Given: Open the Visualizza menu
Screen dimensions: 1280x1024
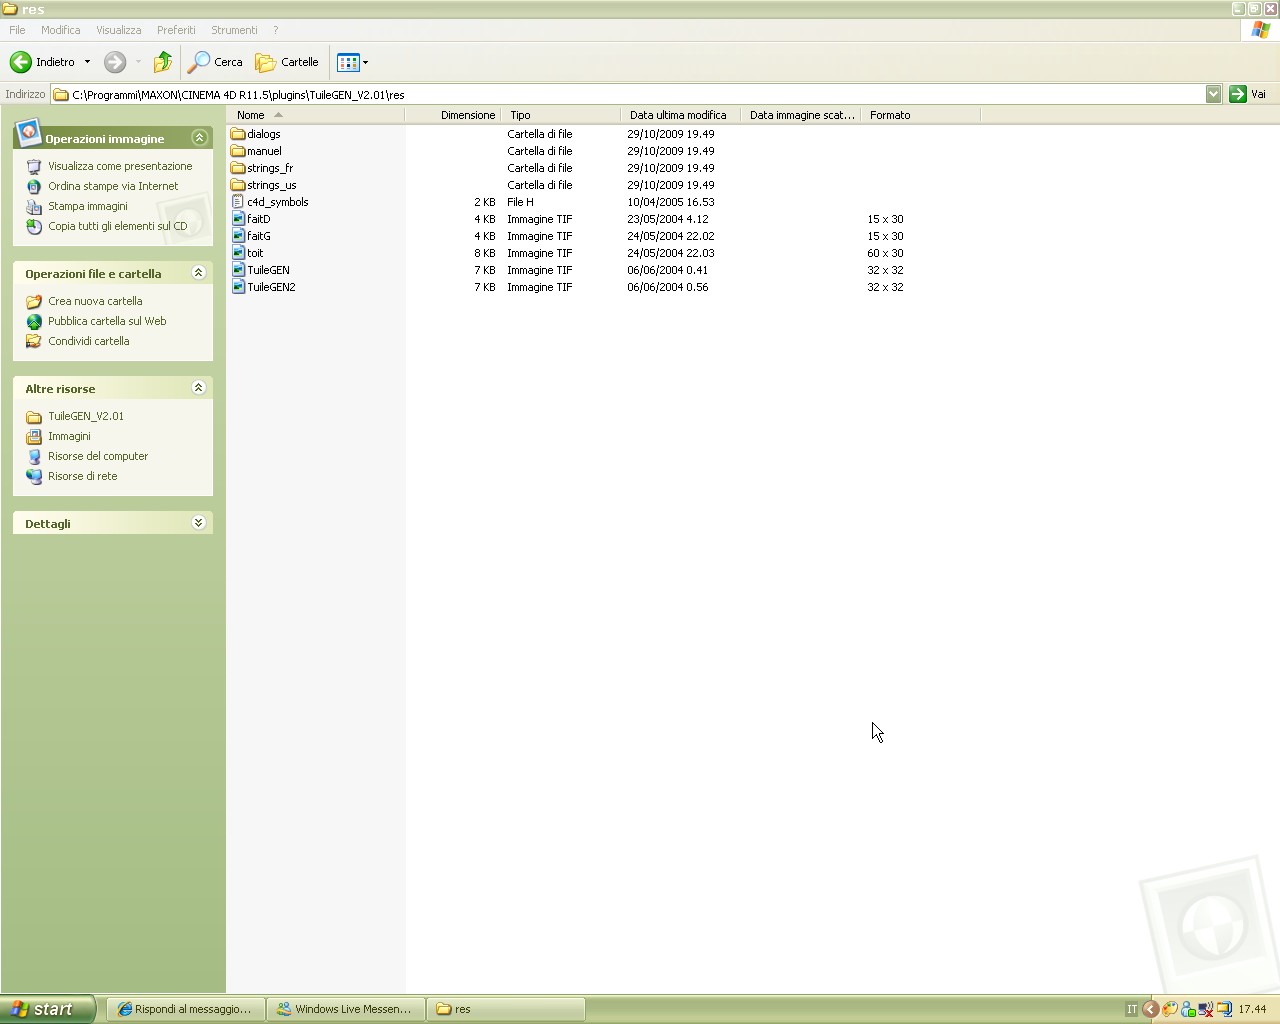Looking at the screenshot, I should point(118,30).
